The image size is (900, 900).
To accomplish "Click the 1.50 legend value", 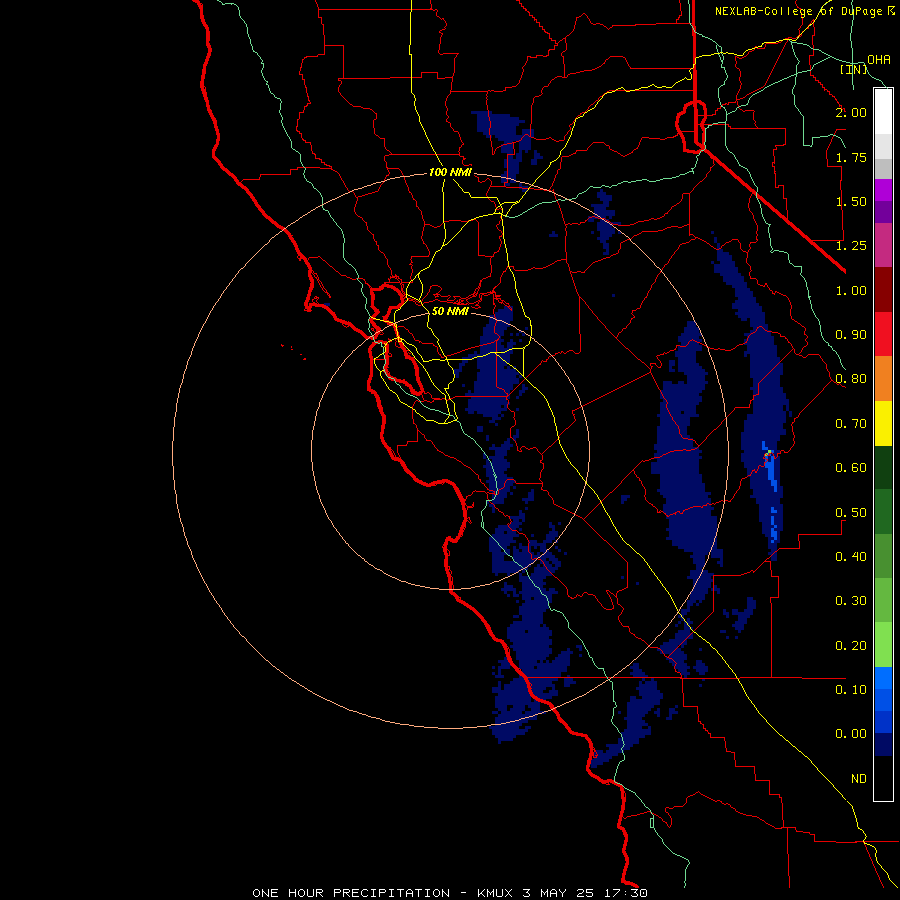I will pos(851,201).
